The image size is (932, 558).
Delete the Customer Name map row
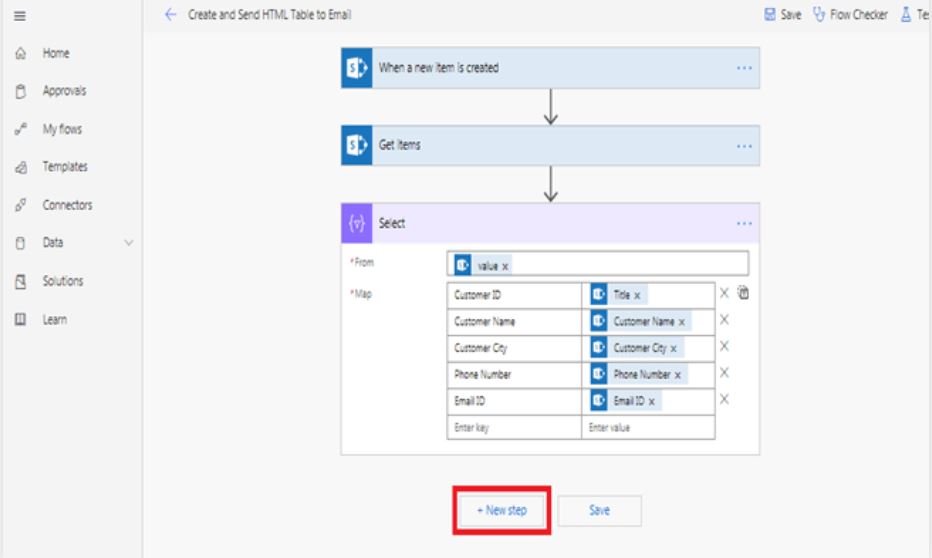click(x=724, y=320)
